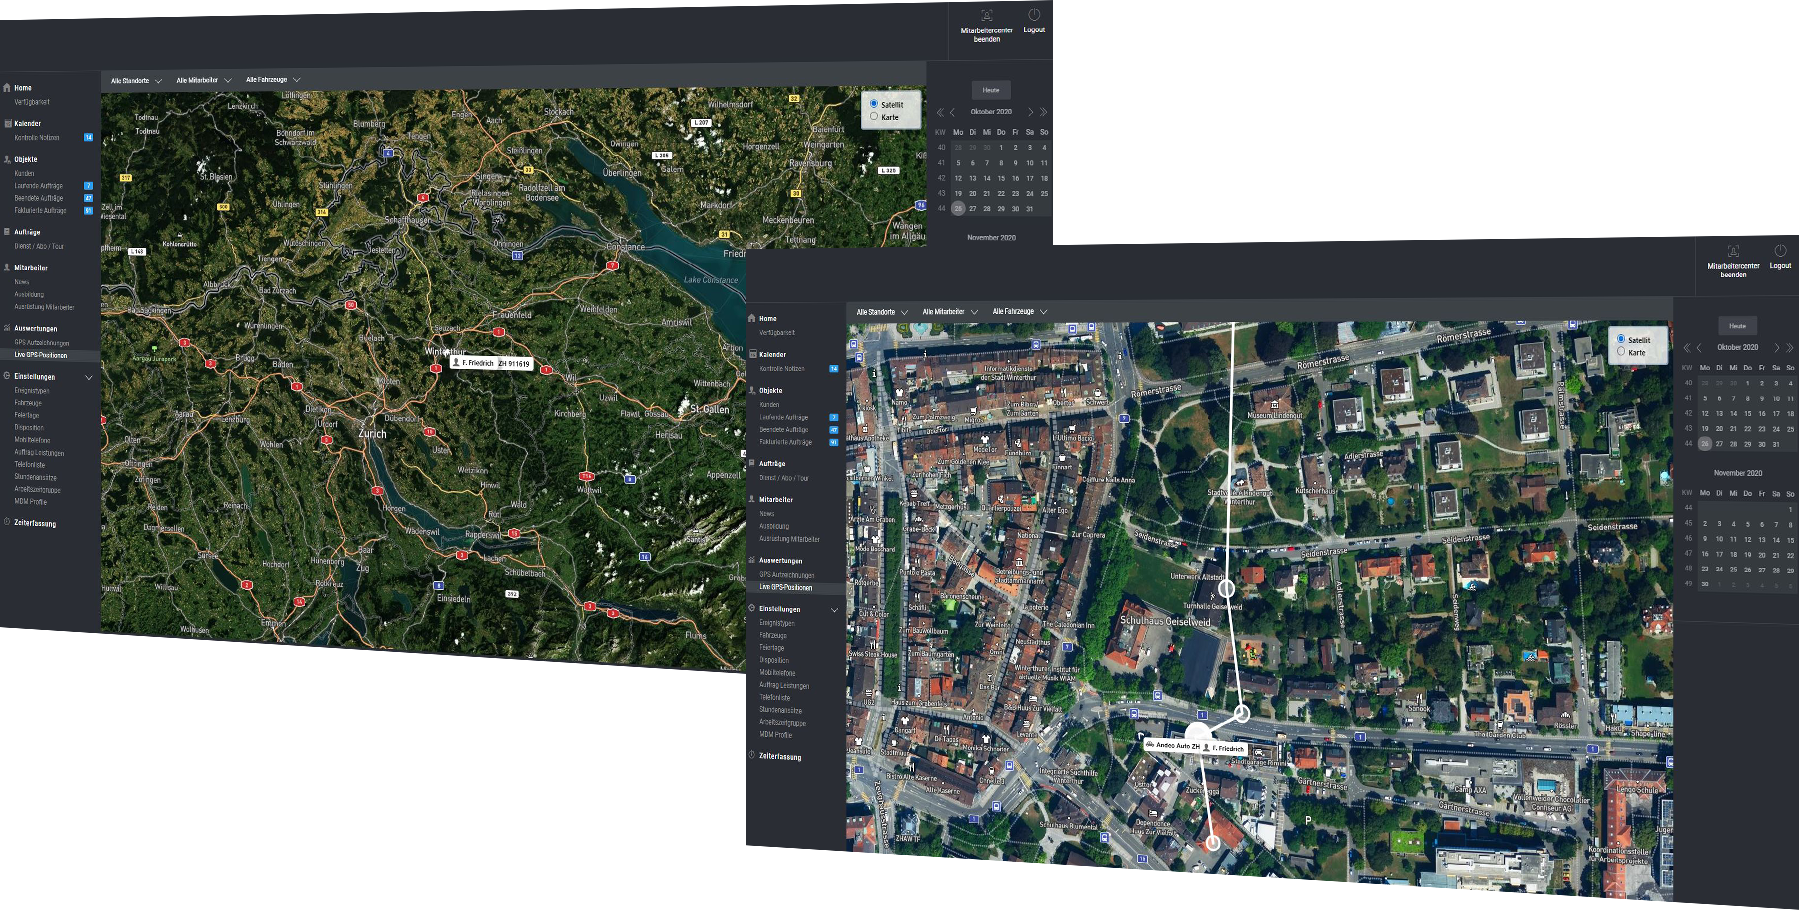Select Satellit radio button in back window
1799x910 pixels.
(x=874, y=103)
